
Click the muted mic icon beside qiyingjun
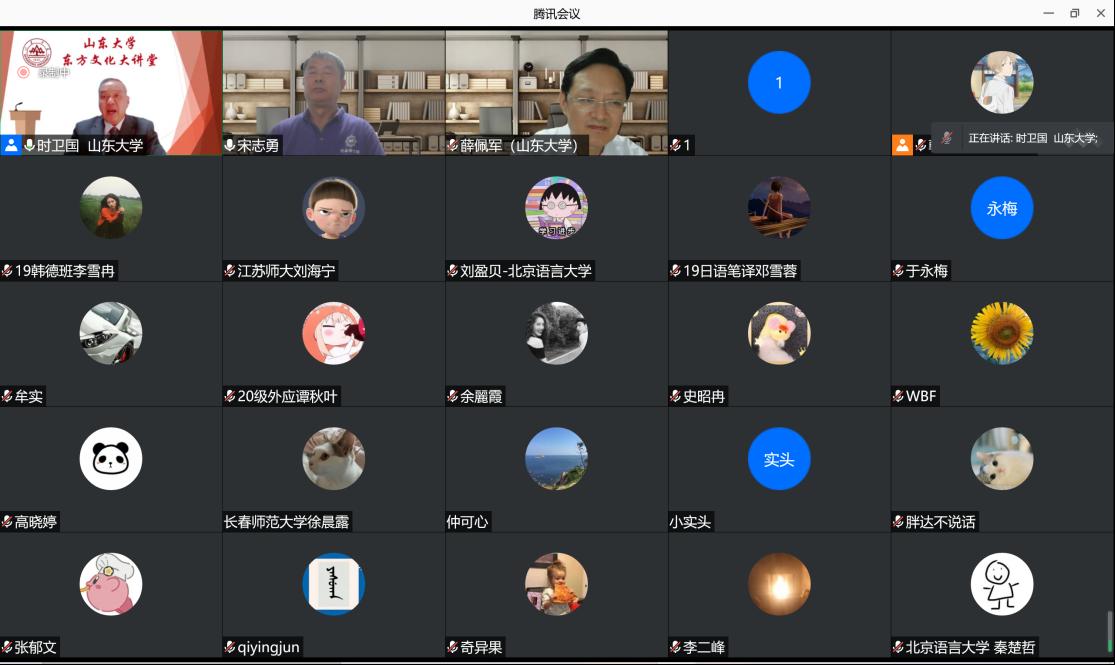click(230, 648)
